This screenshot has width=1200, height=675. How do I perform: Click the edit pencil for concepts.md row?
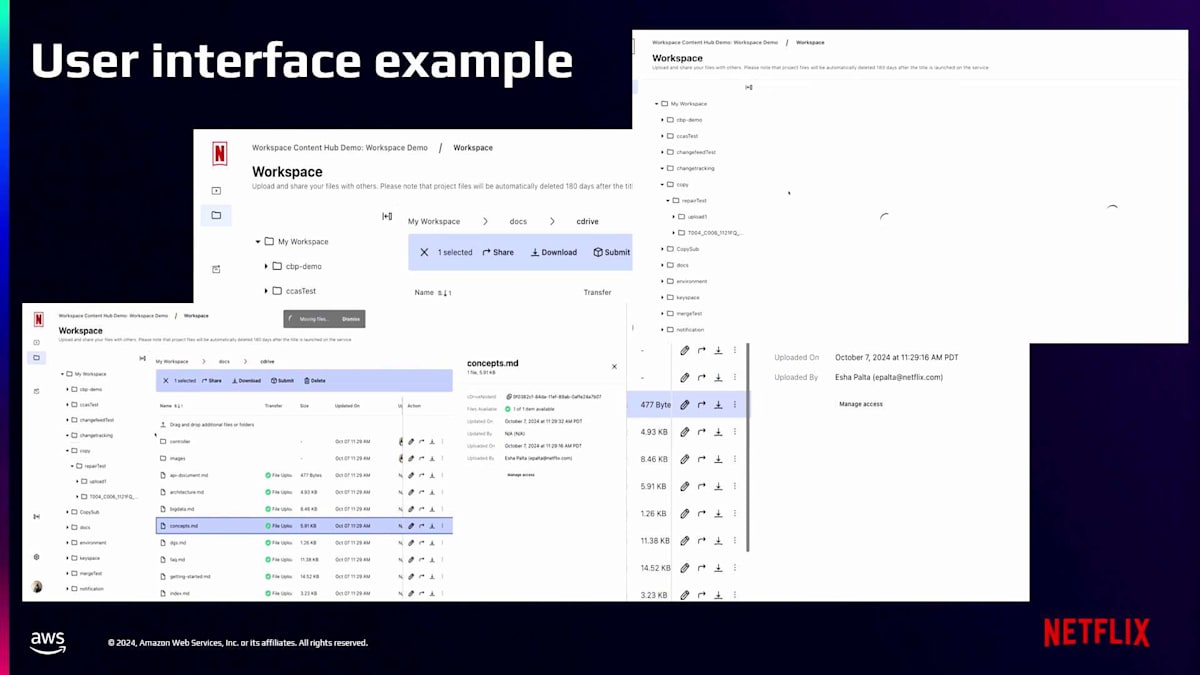point(411,525)
